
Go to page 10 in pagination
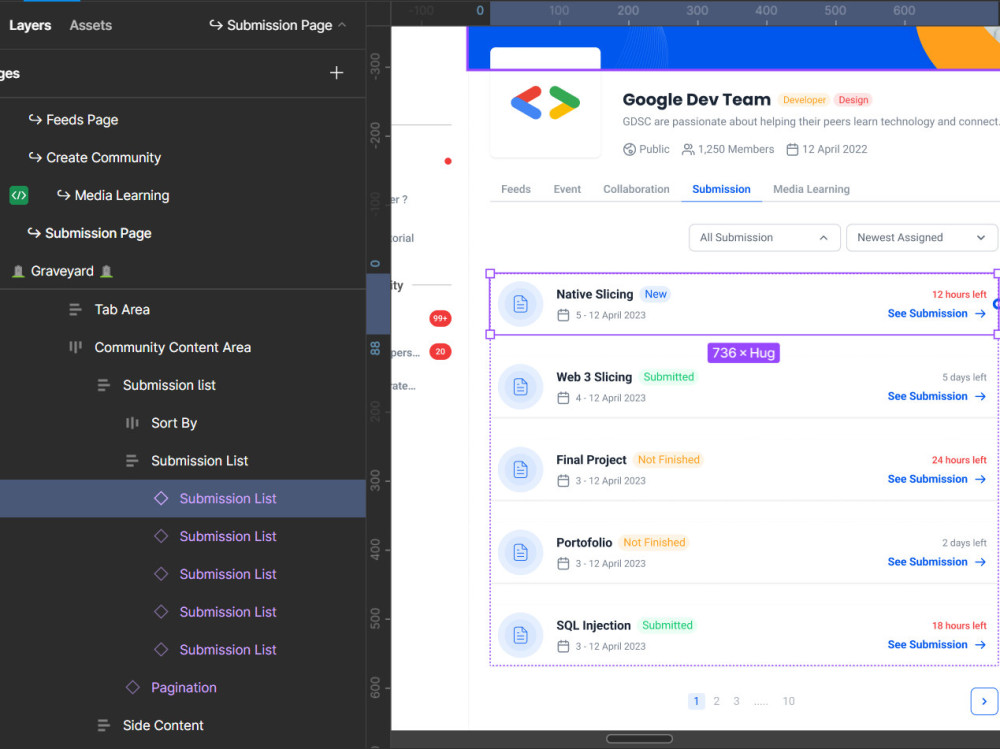[x=788, y=701]
